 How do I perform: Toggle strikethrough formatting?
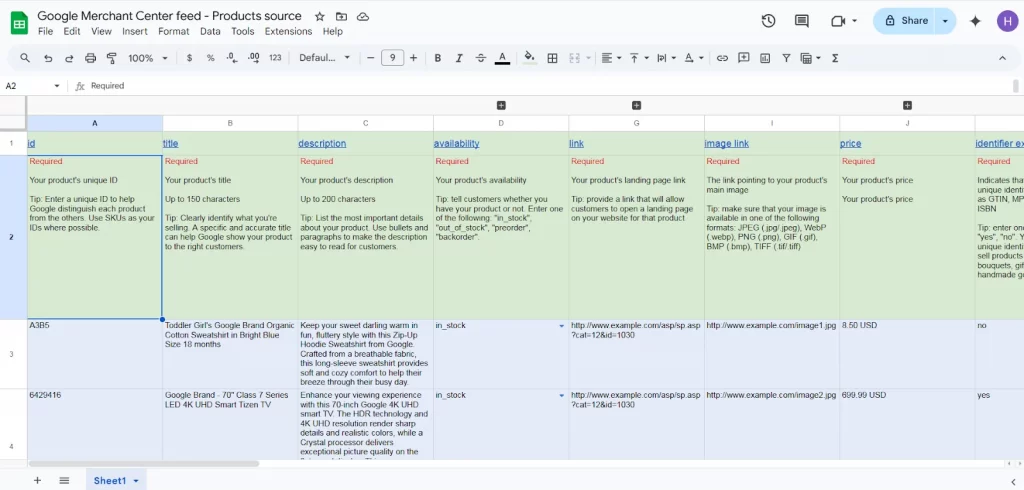(x=481, y=58)
